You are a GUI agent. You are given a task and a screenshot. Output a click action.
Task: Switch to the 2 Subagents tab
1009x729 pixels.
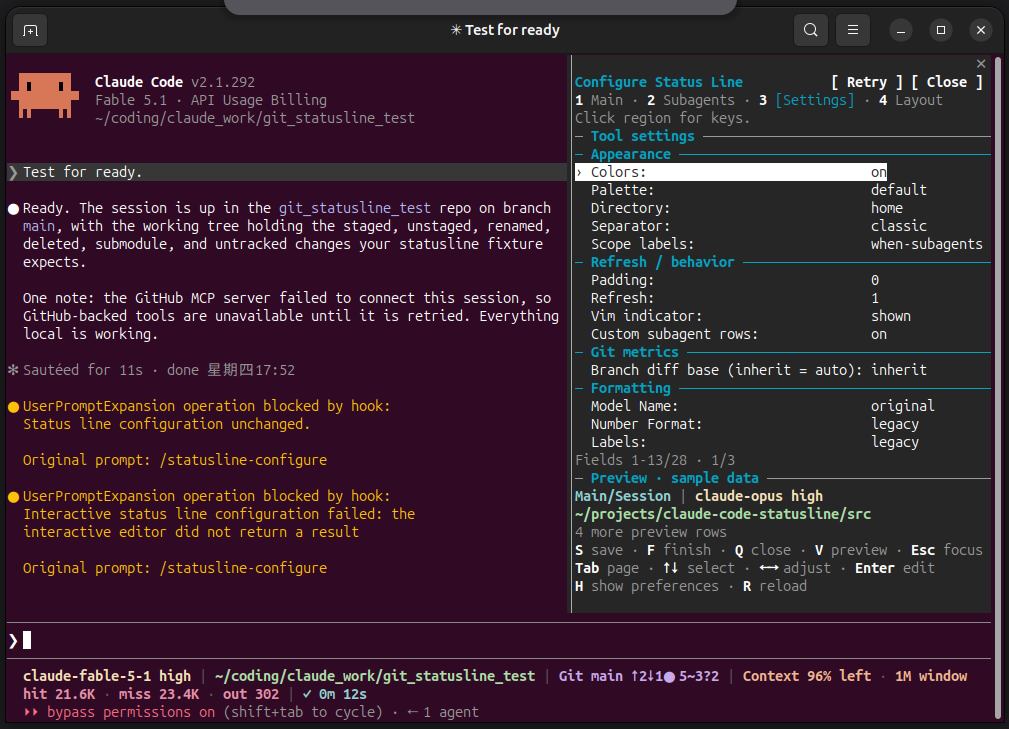(x=690, y=100)
